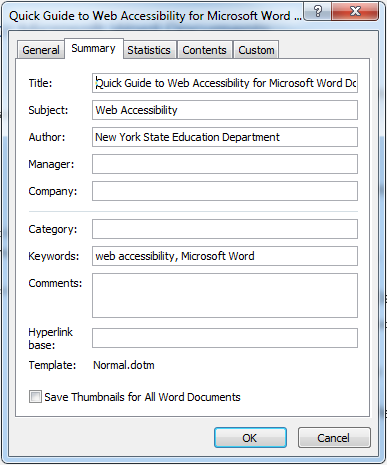Switch to the General tab
This screenshot has height=465, width=387.
click(41, 50)
